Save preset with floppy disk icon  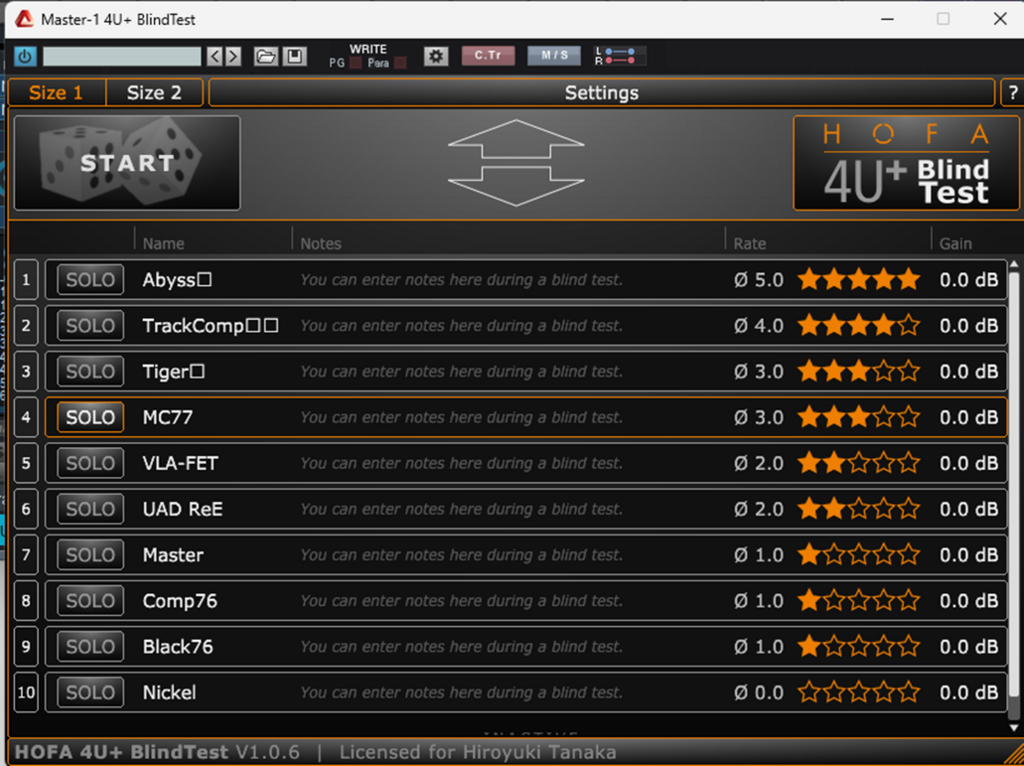coord(295,56)
